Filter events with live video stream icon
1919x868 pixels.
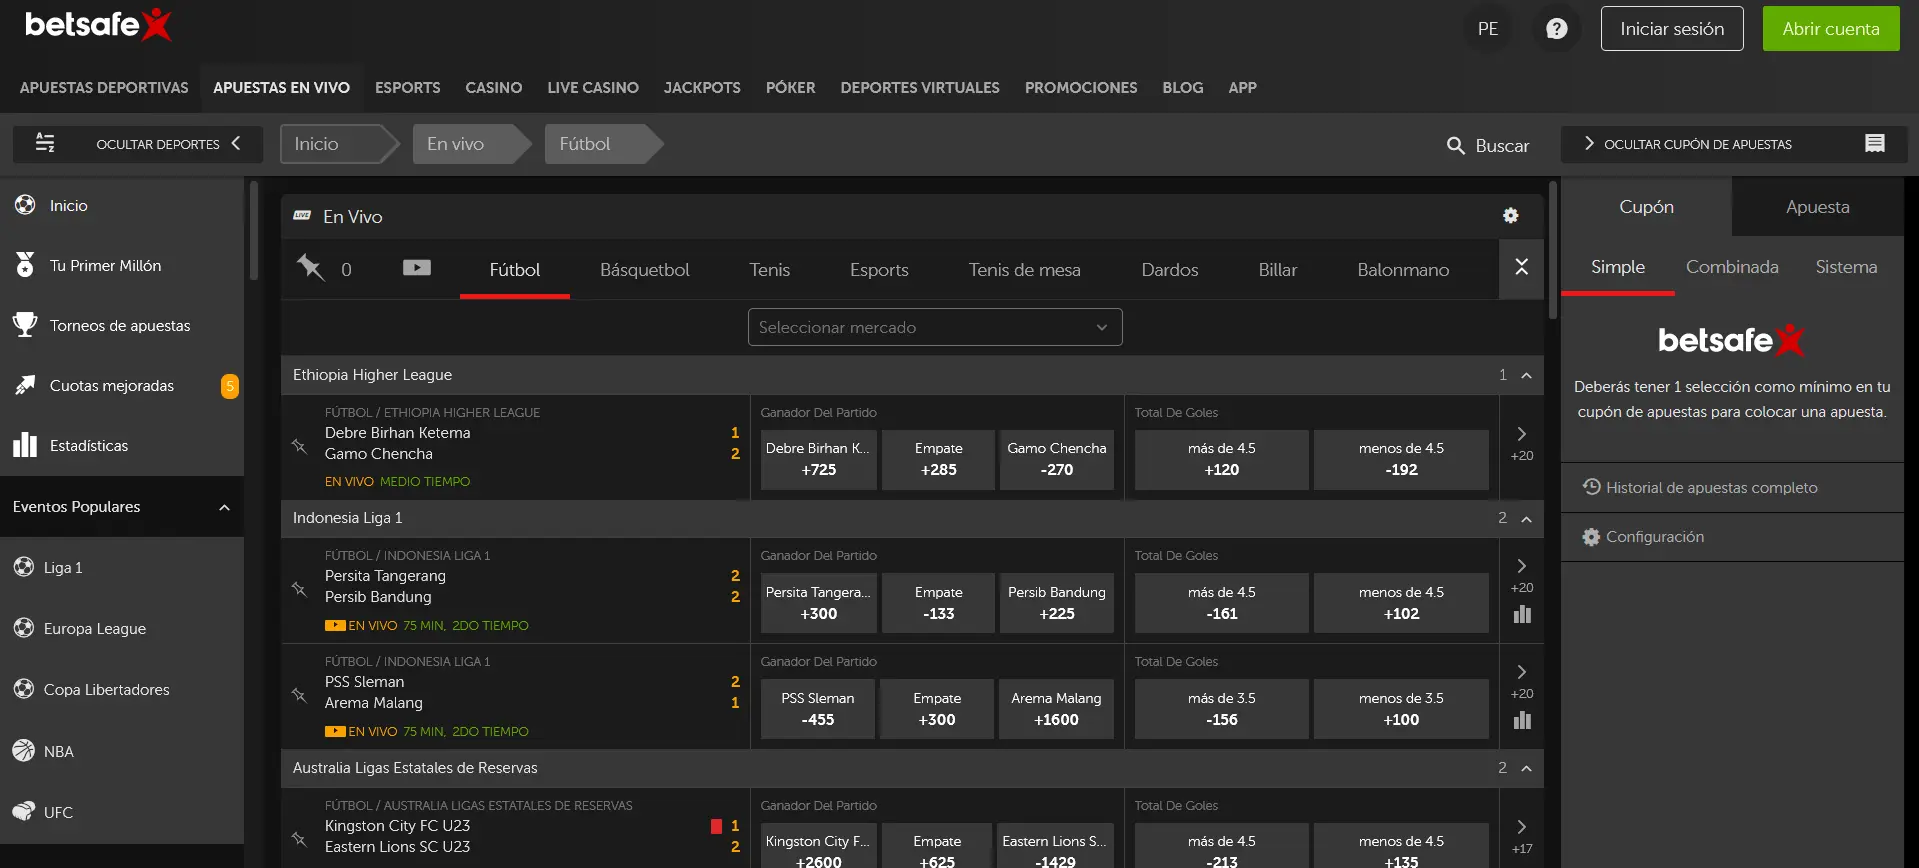pos(417,267)
